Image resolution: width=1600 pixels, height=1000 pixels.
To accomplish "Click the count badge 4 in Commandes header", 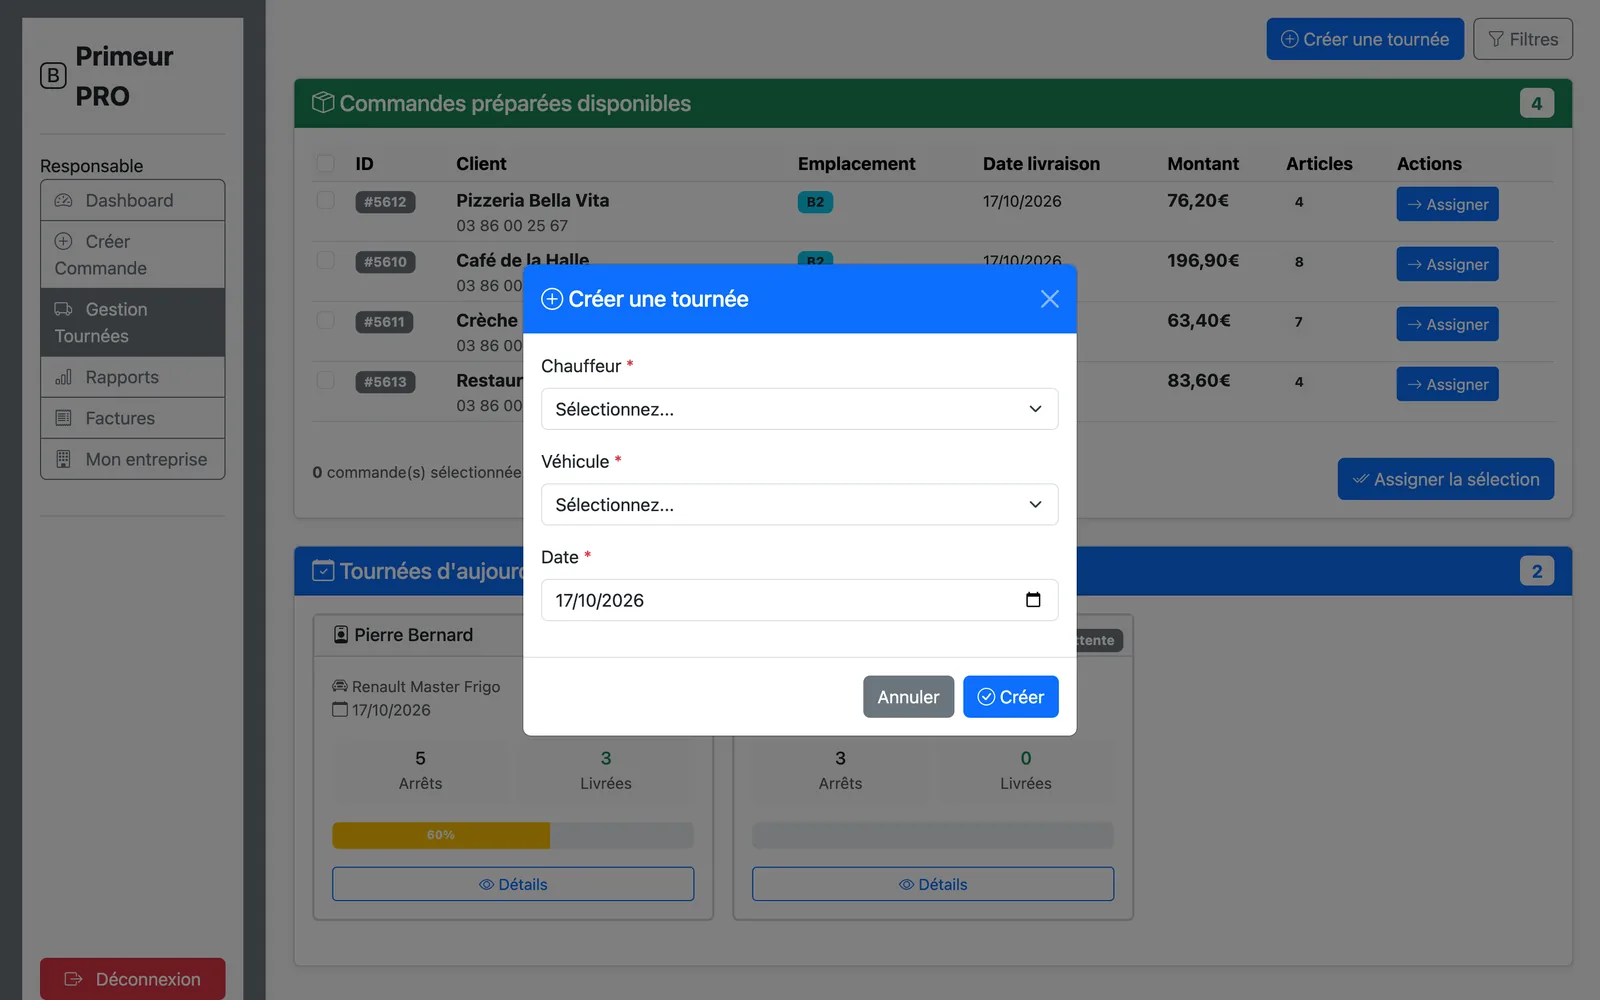I will coord(1537,103).
